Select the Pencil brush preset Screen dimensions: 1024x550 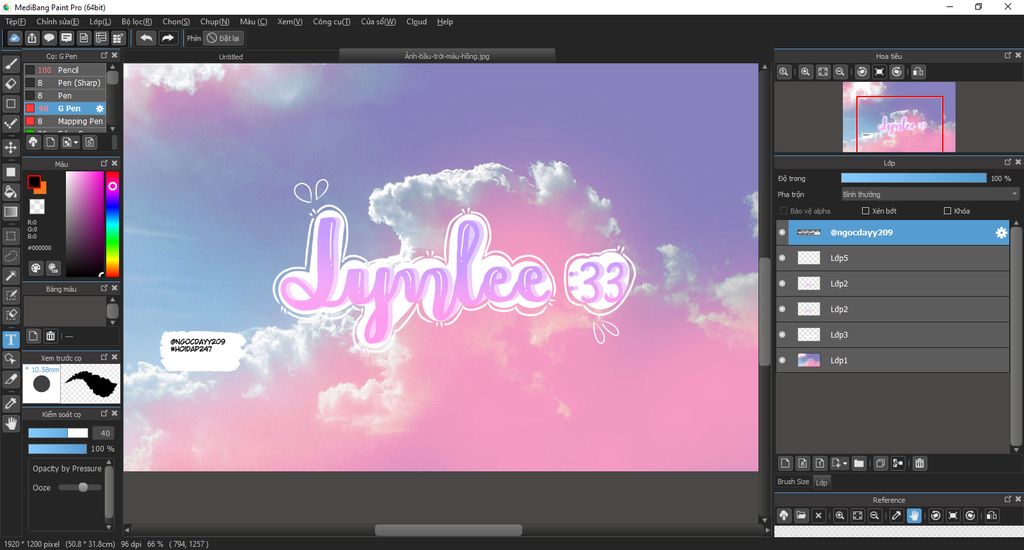[65, 70]
